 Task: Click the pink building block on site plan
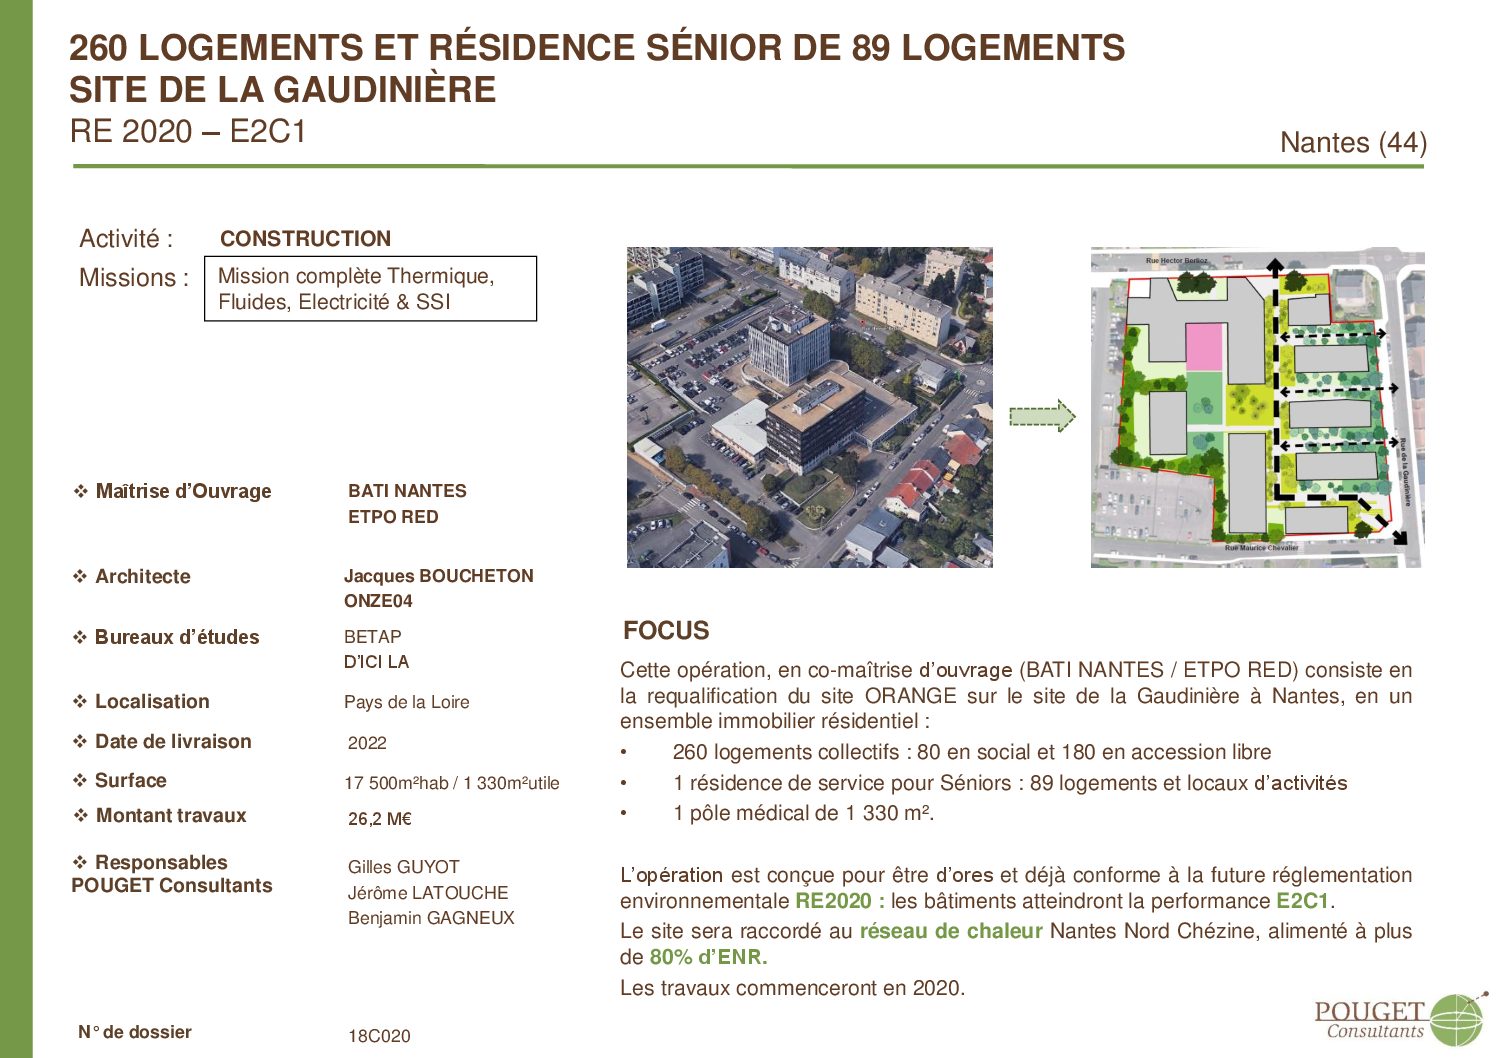point(1205,348)
